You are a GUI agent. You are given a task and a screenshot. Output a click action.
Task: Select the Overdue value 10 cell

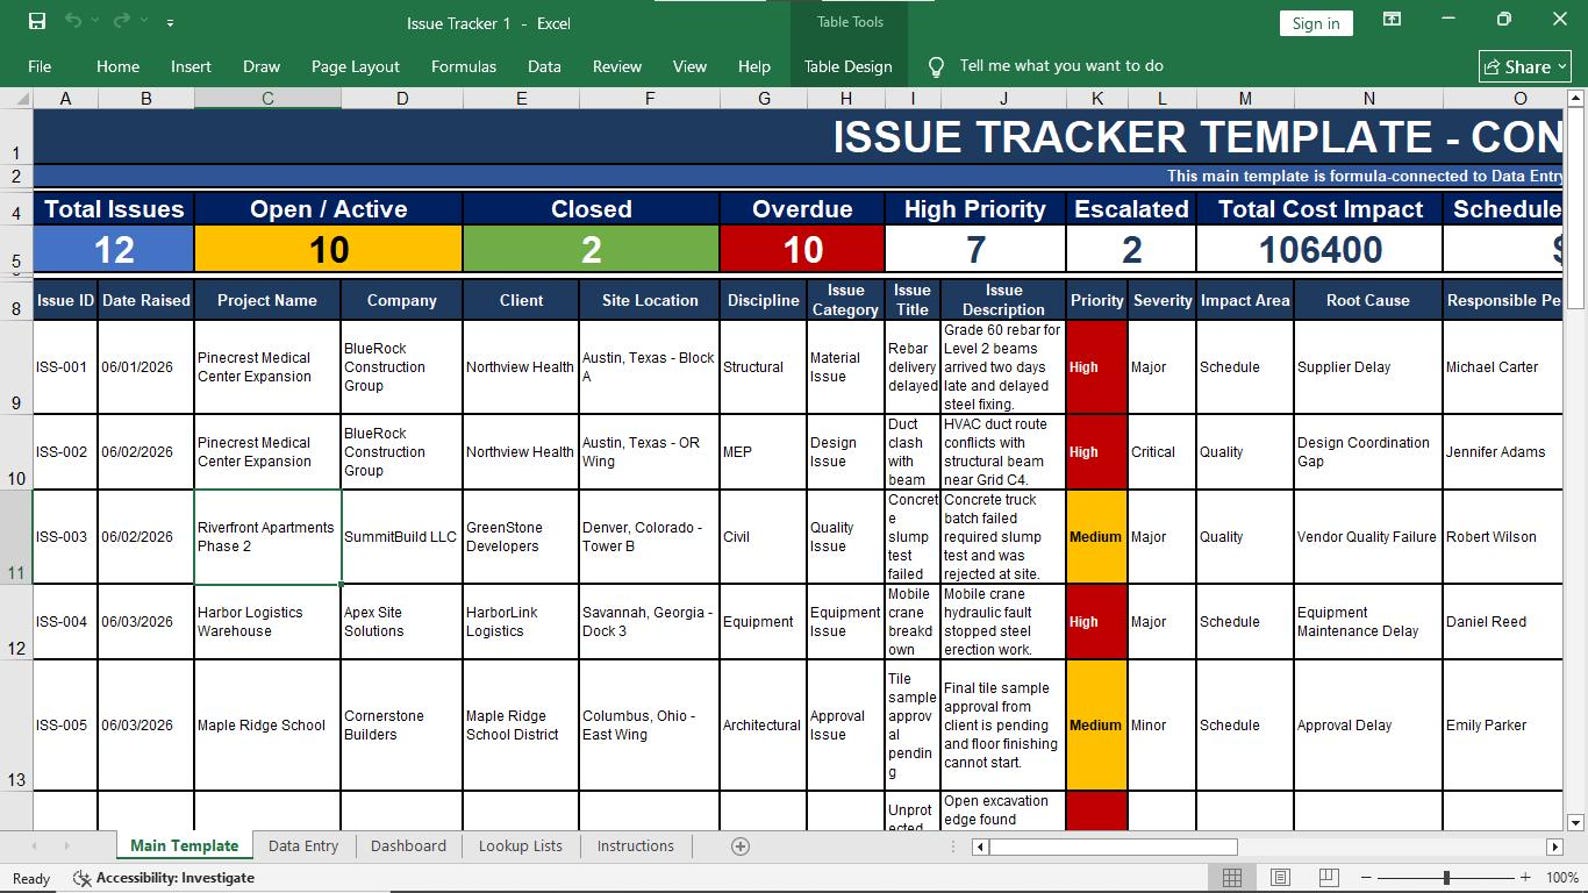click(802, 249)
